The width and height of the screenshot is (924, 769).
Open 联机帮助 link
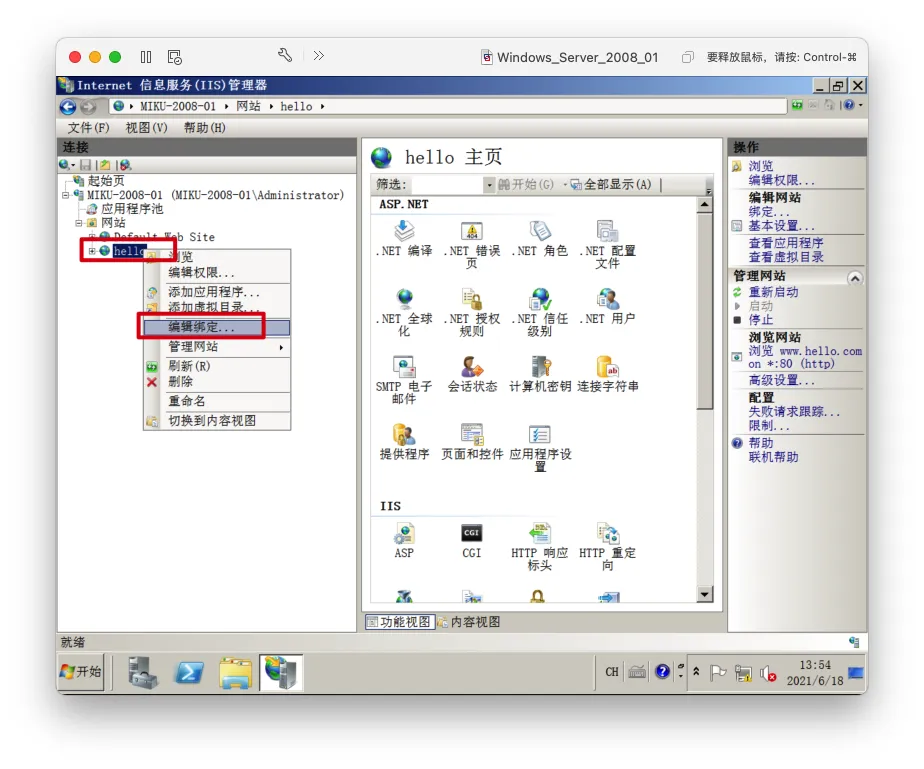[x=773, y=457]
